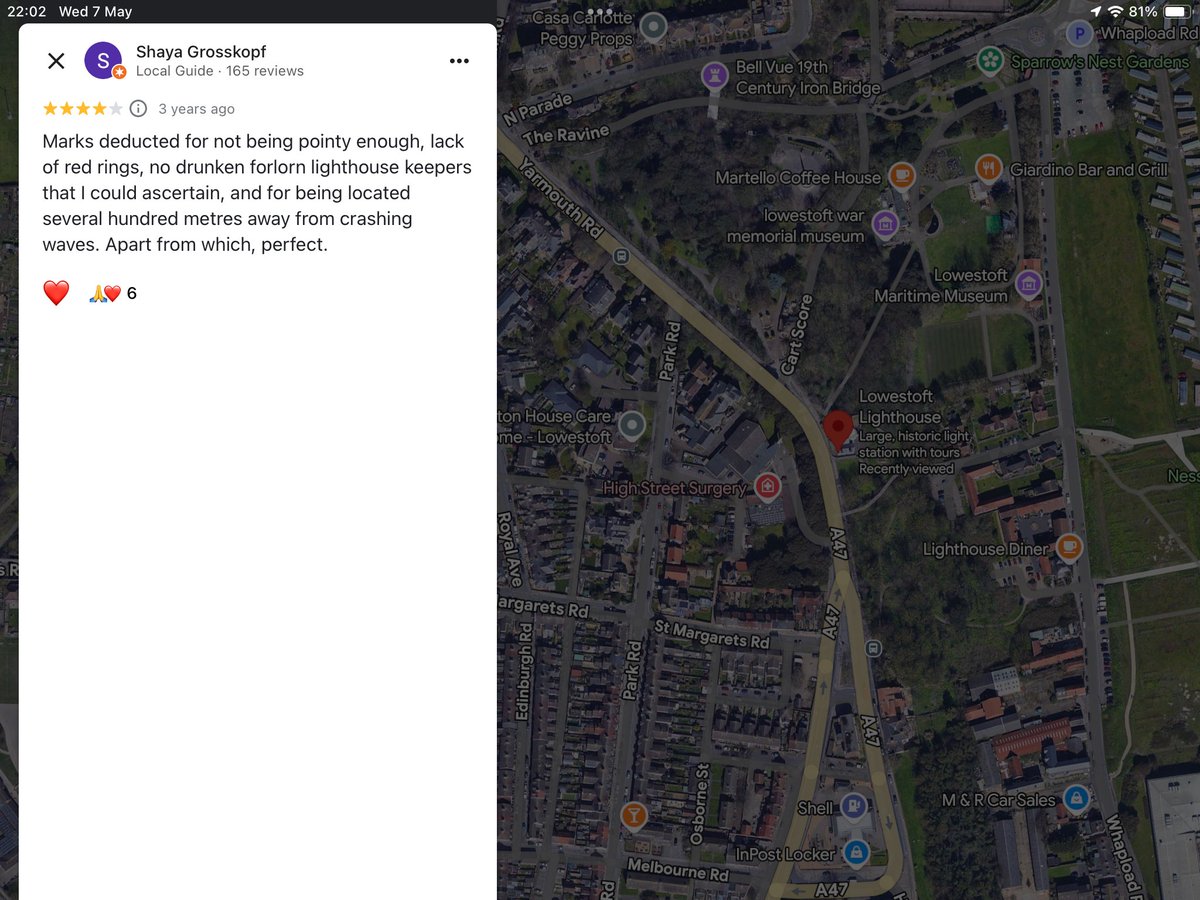The width and height of the screenshot is (1200, 900).
Task: Tap the rating info icon beside stars
Action: (x=139, y=109)
